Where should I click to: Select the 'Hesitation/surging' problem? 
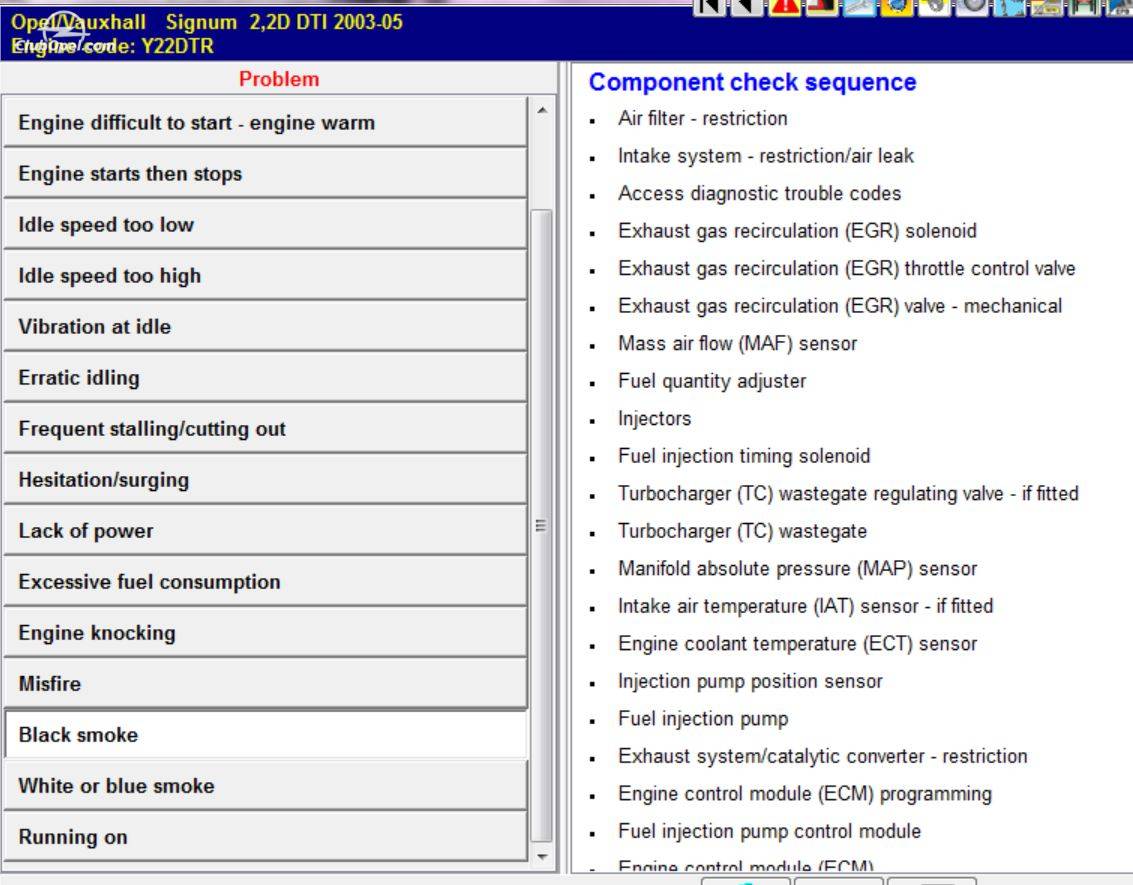(x=265, y=480)
